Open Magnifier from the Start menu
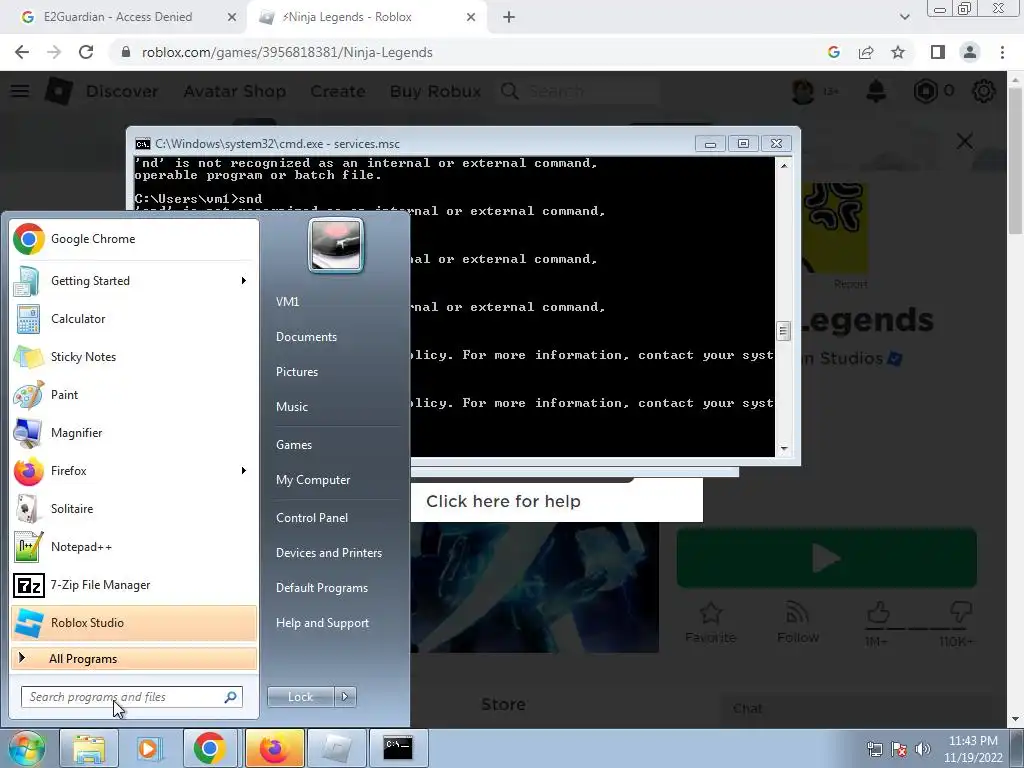1024x768 pixels. pos(134,432)
